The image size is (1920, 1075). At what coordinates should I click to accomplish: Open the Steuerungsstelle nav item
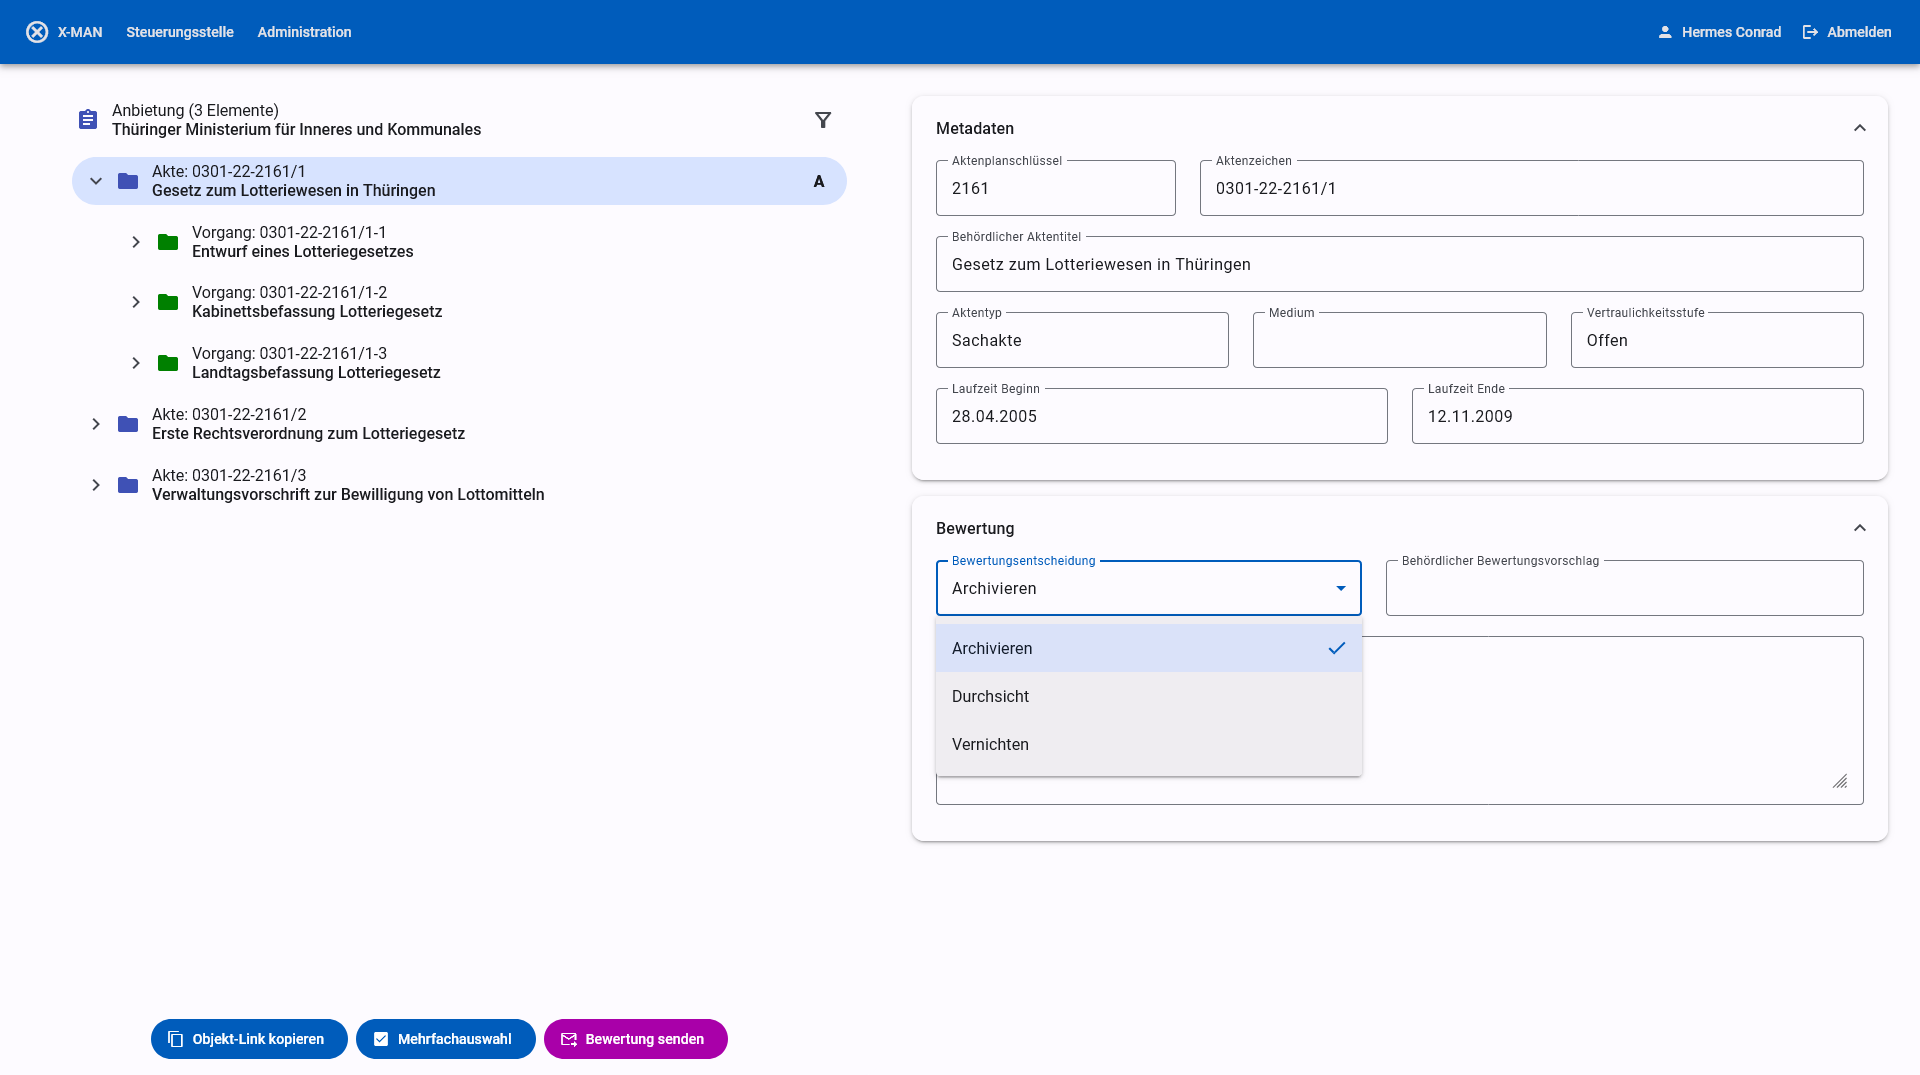point(180,32)
